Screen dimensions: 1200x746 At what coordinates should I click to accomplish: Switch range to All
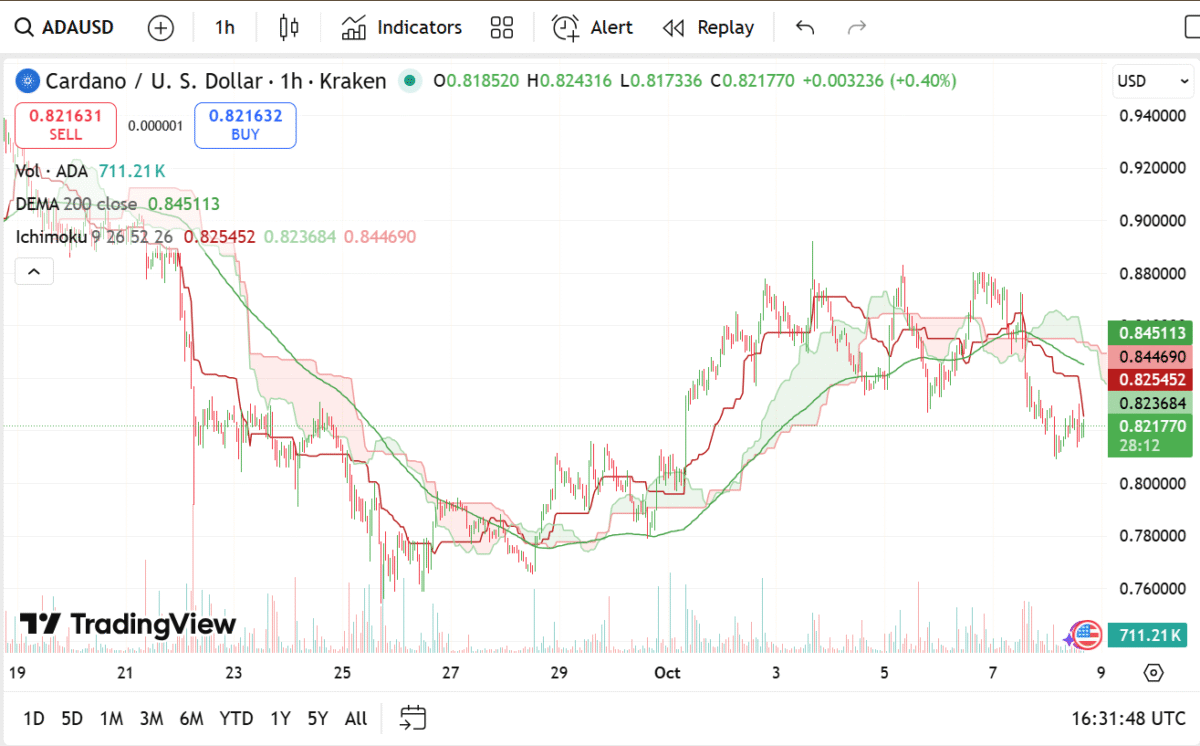(355, 718)
